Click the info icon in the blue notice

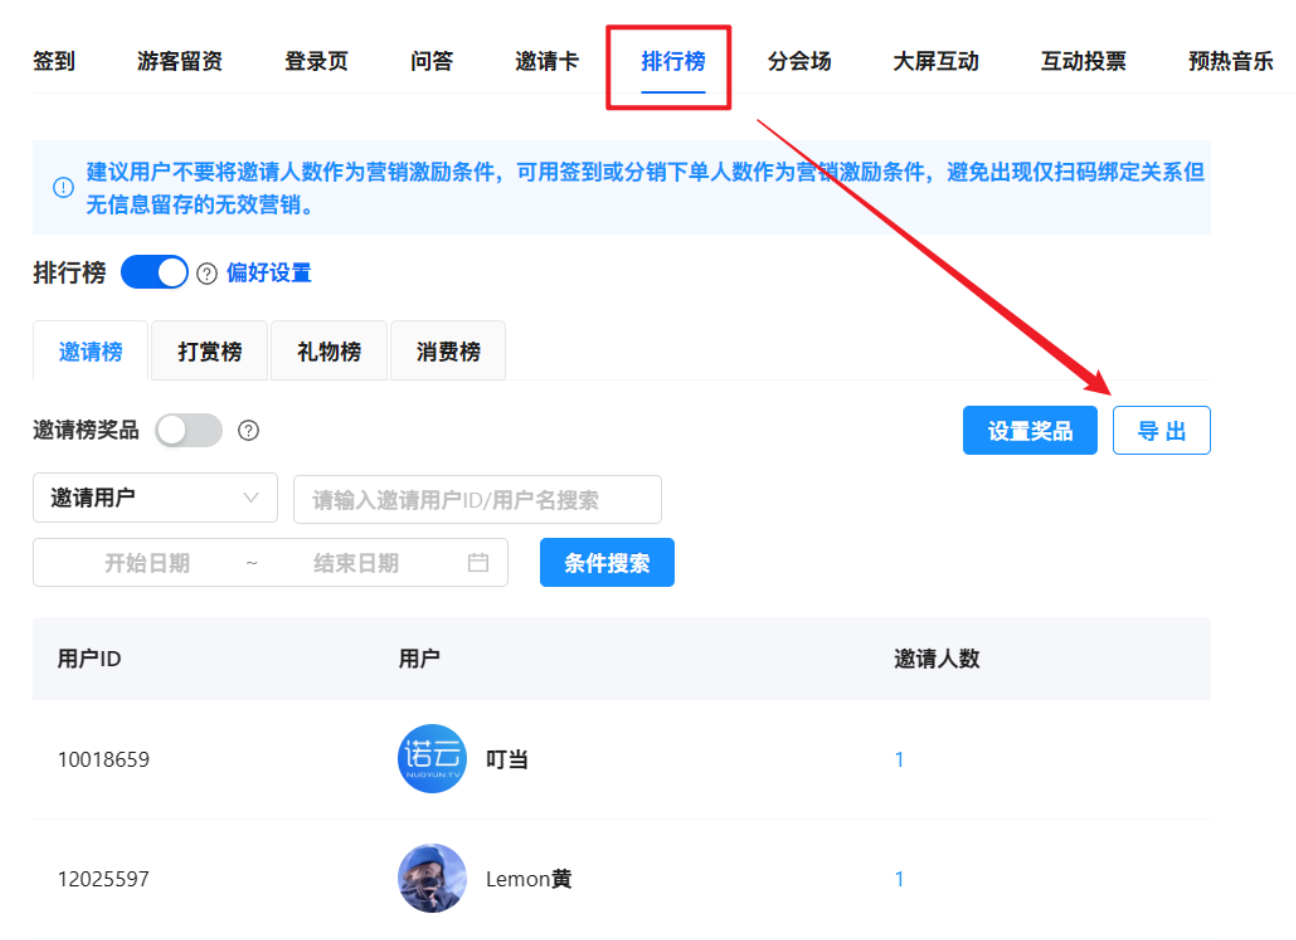[x=63, y=188]
